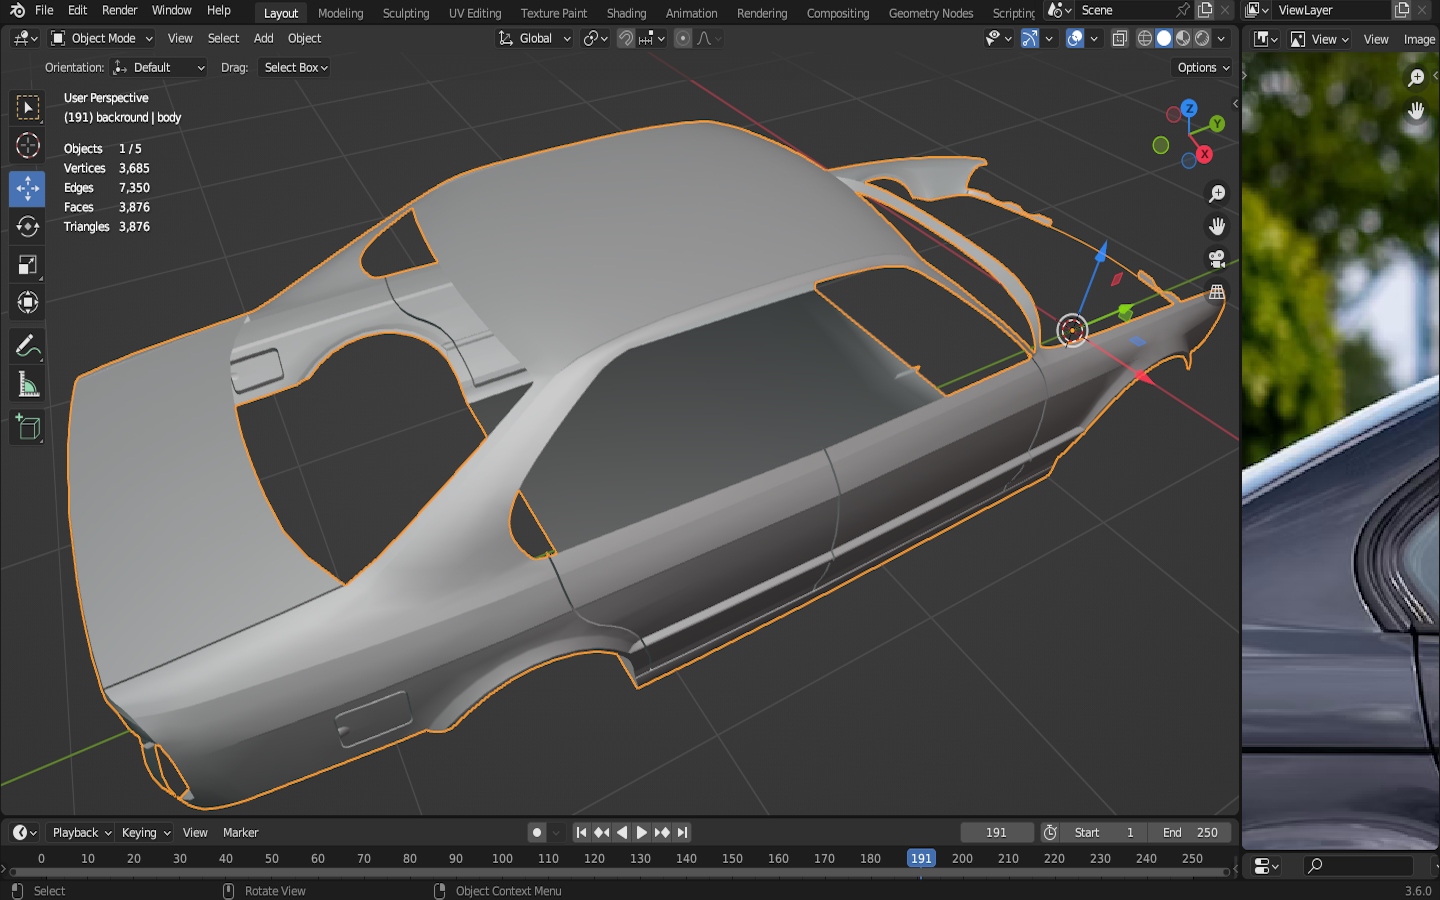This screenshot has height=900, width=1440.
Task: Enable proportional editing toggle
Action: tap(683, 39)
